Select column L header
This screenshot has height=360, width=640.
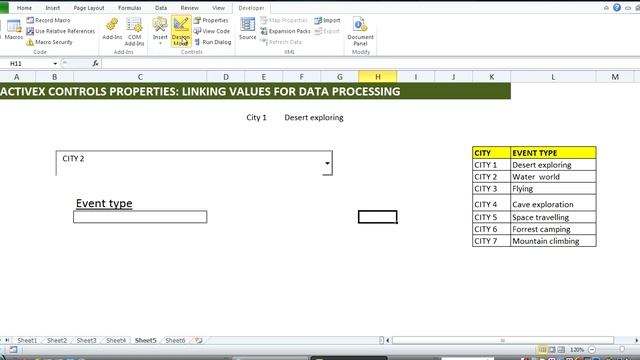553,77
